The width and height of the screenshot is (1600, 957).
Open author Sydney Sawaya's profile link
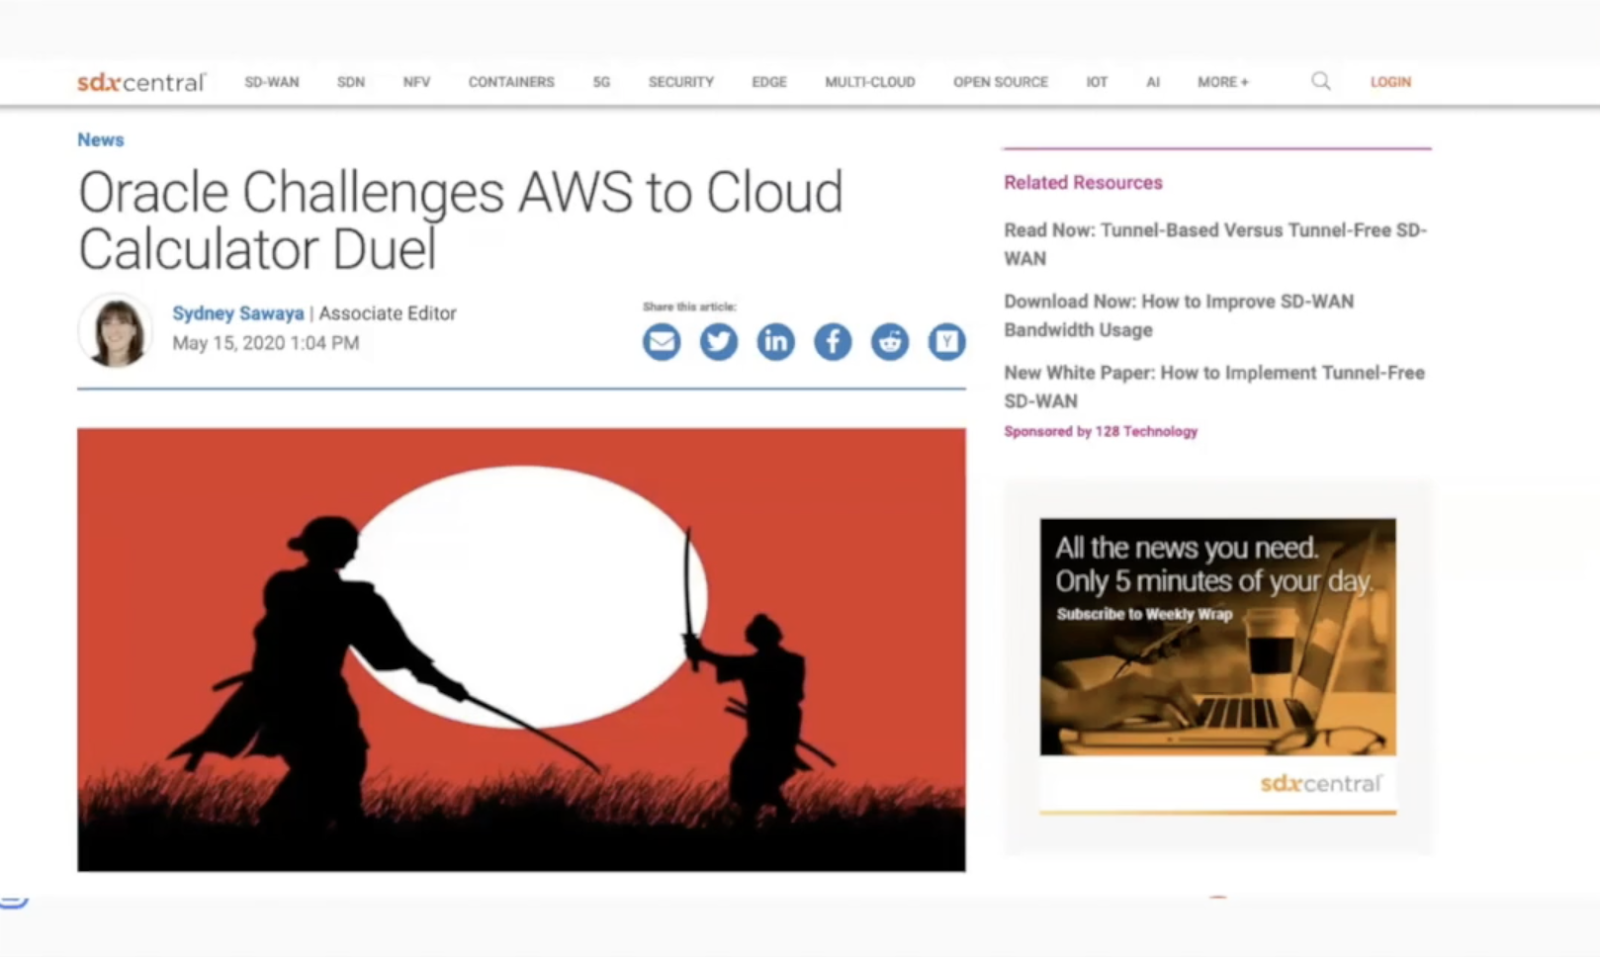(238, 313)
